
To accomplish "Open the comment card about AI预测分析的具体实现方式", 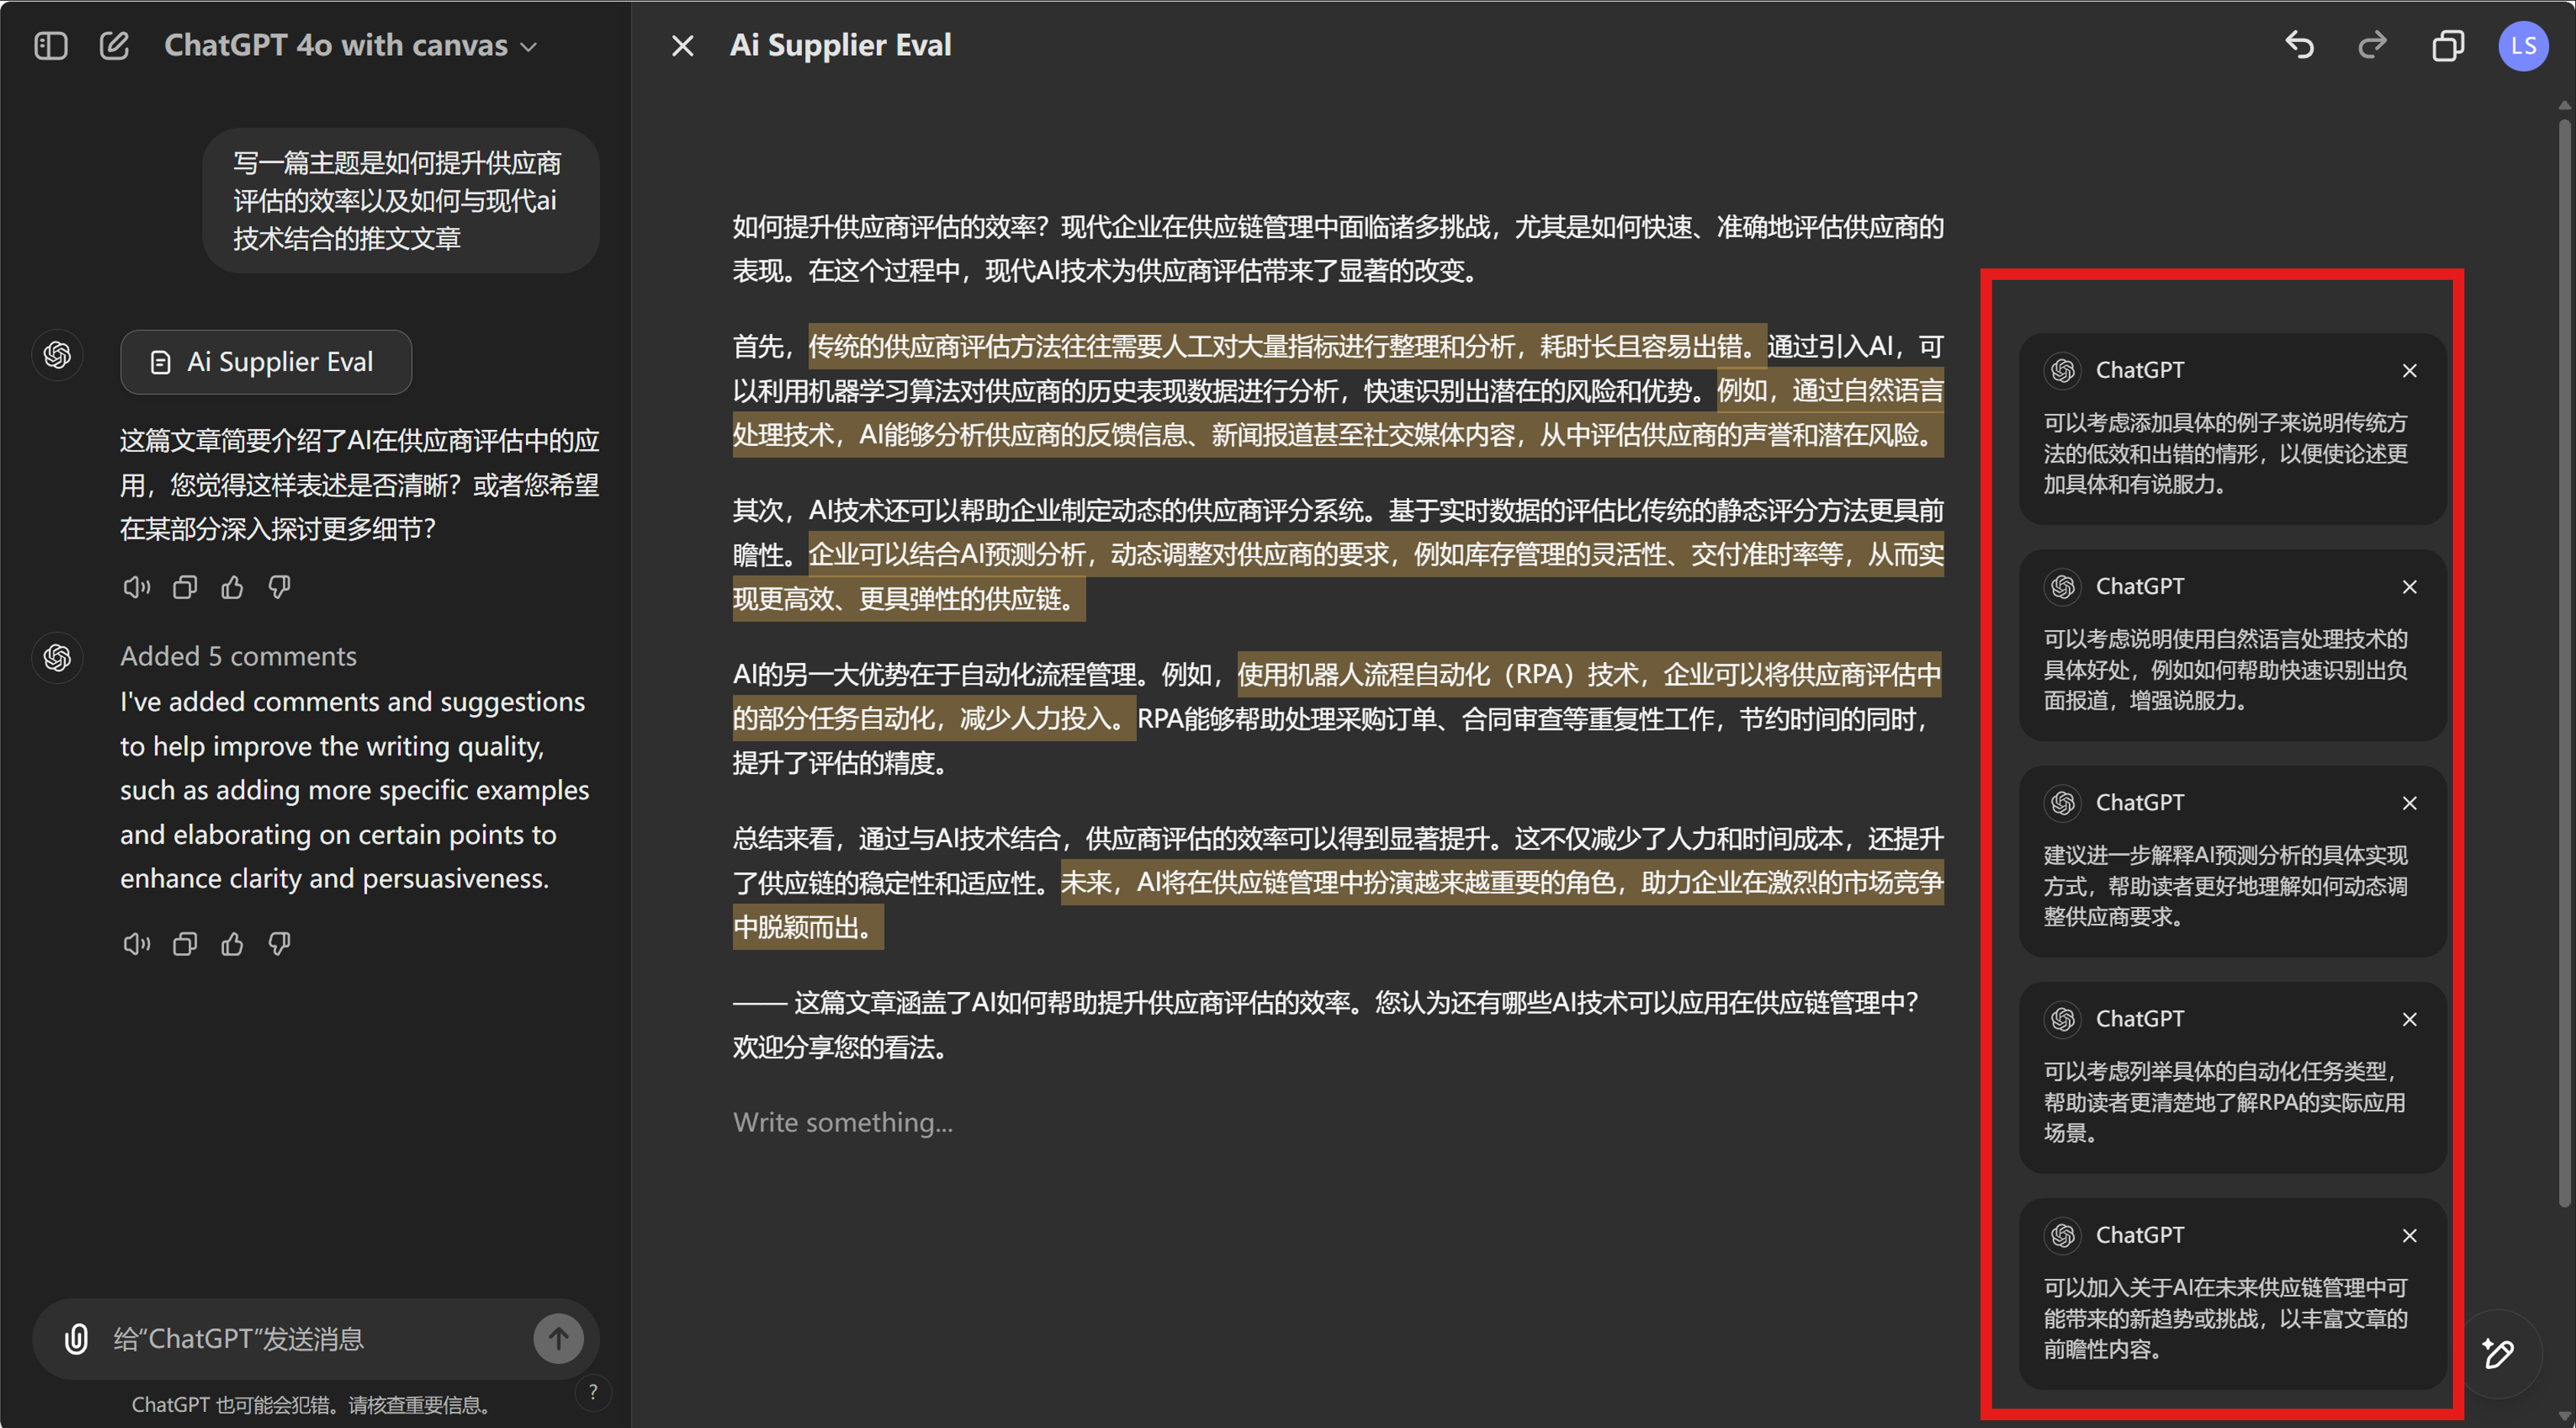I will (2232, 861).
